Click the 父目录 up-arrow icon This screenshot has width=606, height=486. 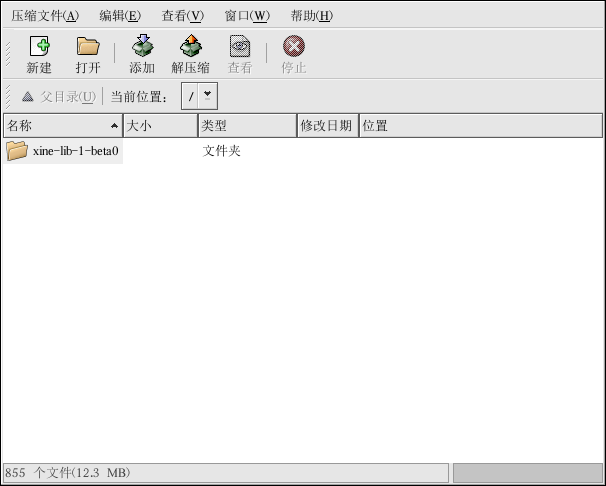click(28, 97)
